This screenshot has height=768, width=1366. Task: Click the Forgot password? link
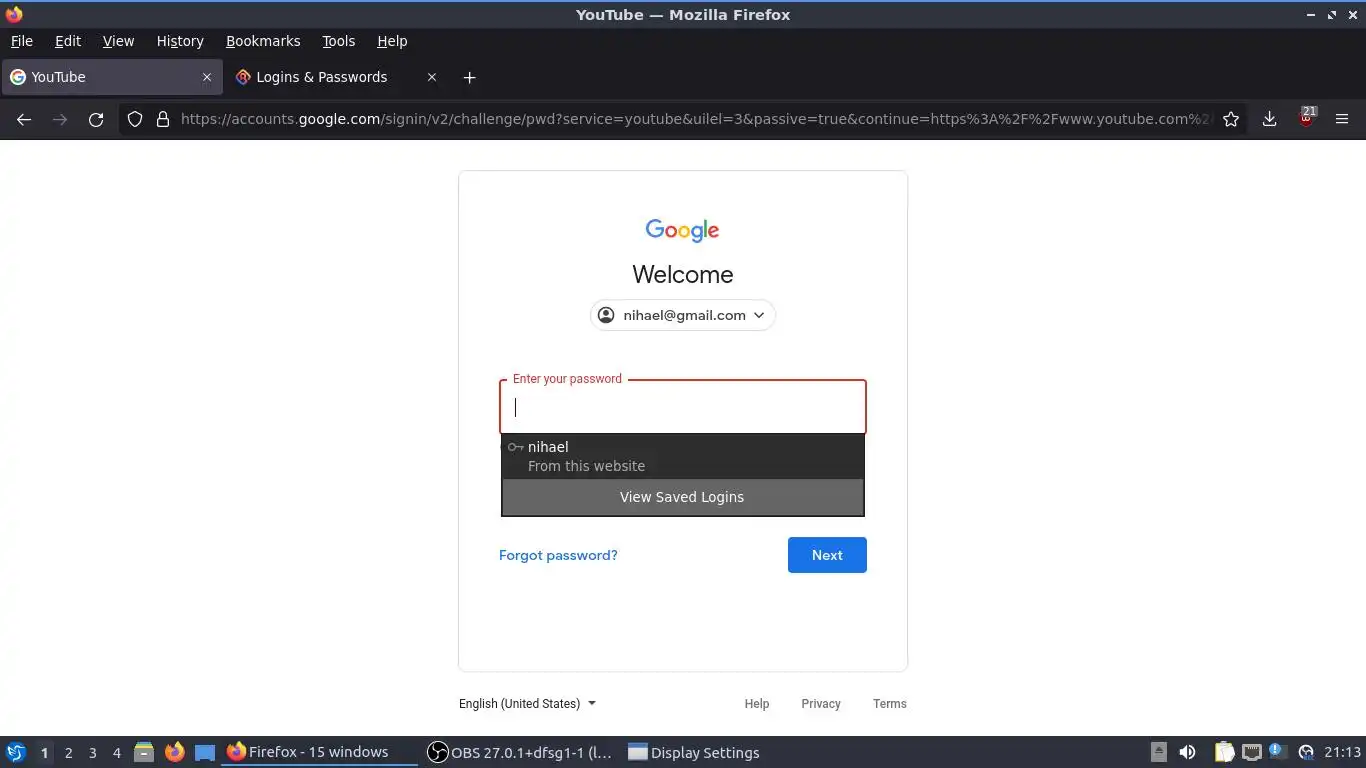pos(558,555)
